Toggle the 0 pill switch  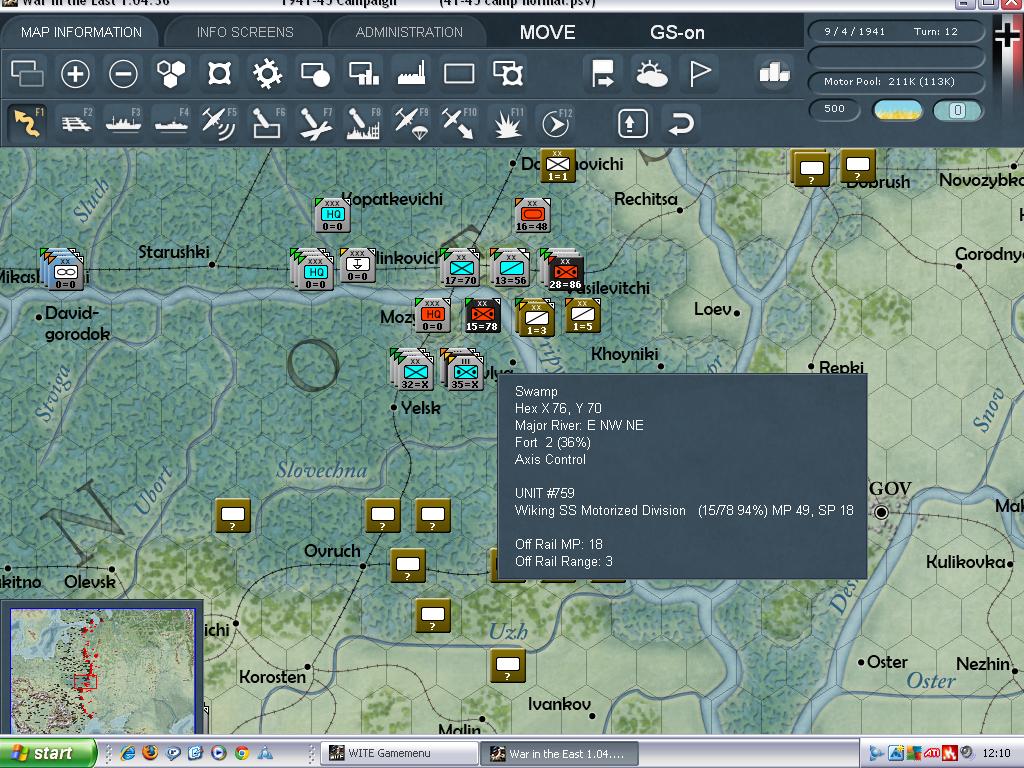(957, 110)
